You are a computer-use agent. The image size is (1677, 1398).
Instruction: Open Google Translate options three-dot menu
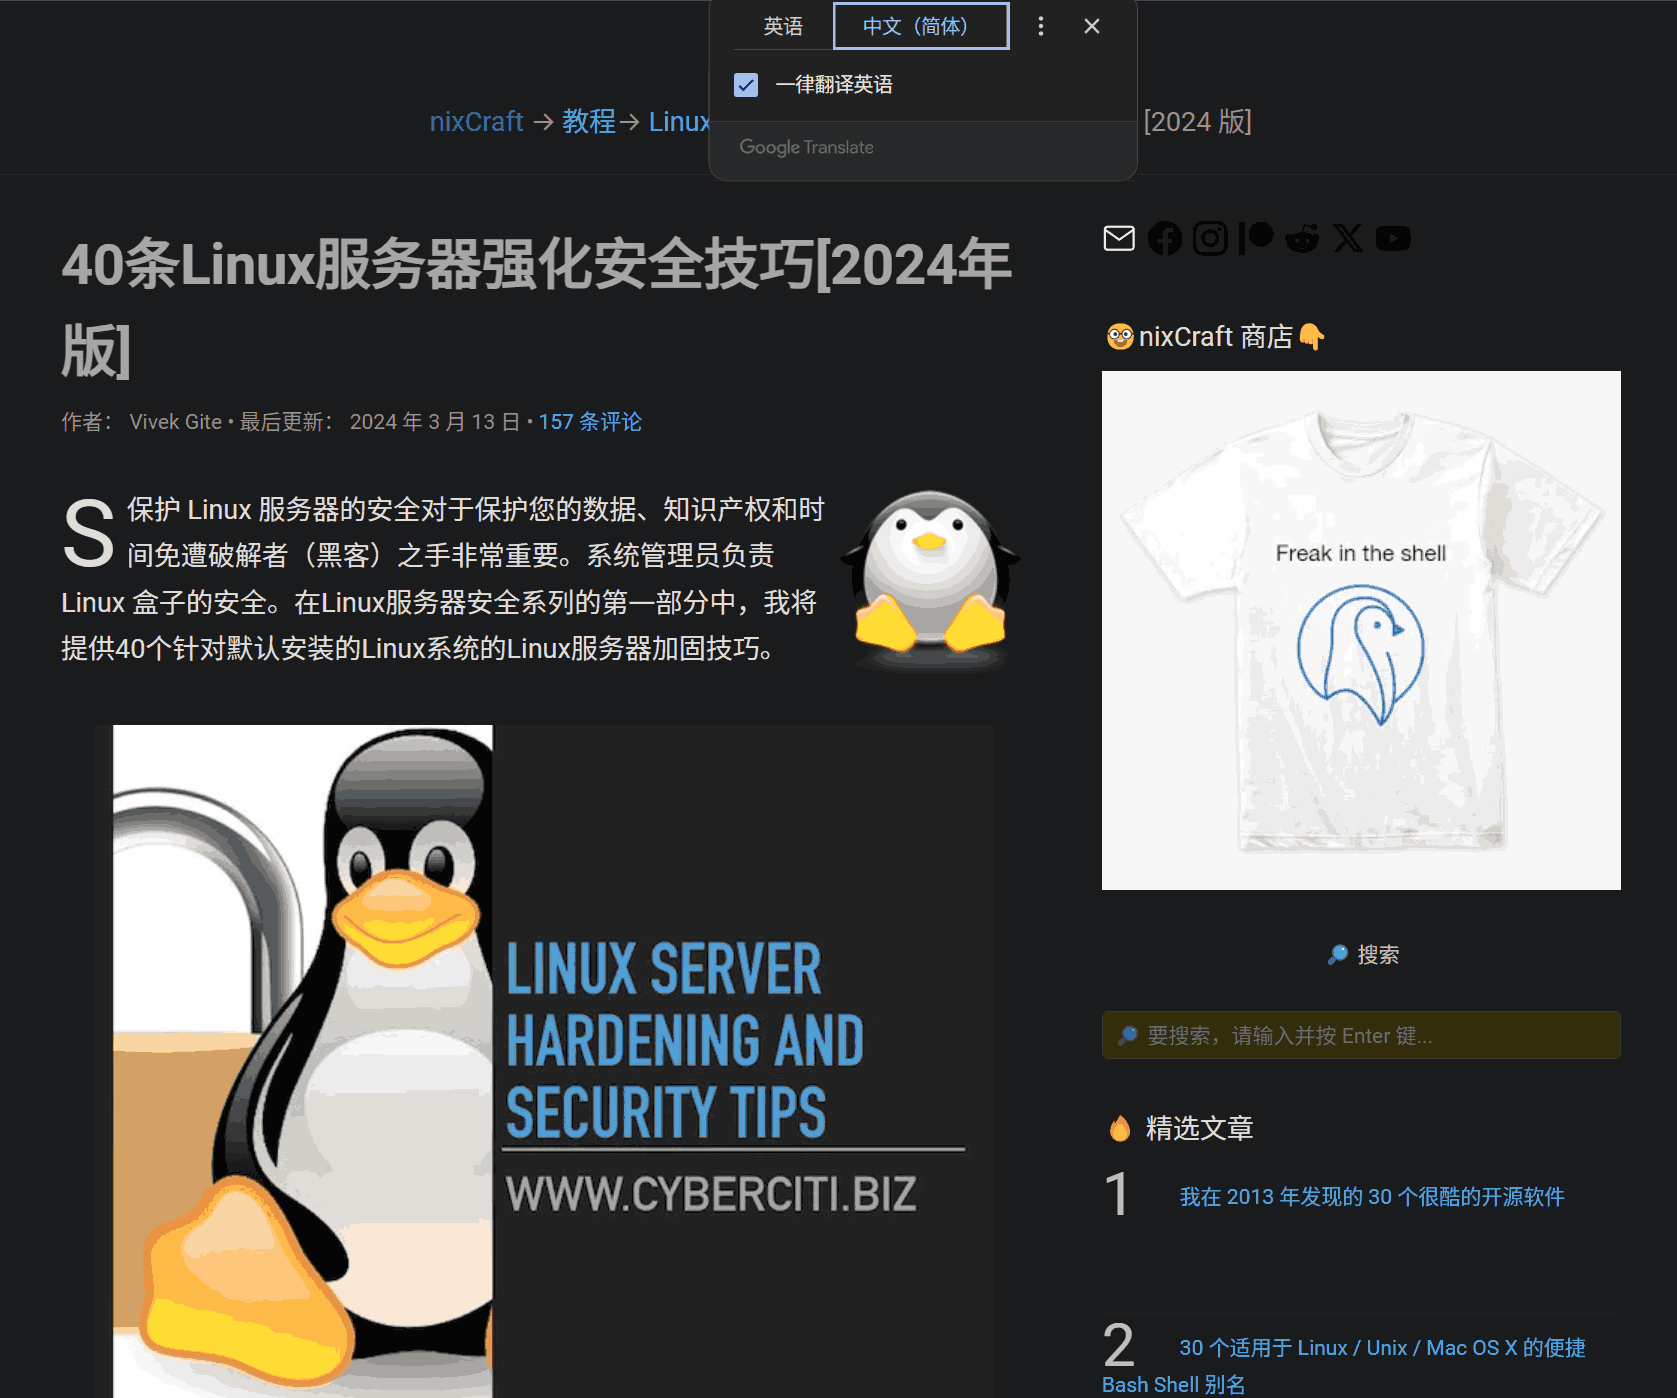click(1041, 26)
